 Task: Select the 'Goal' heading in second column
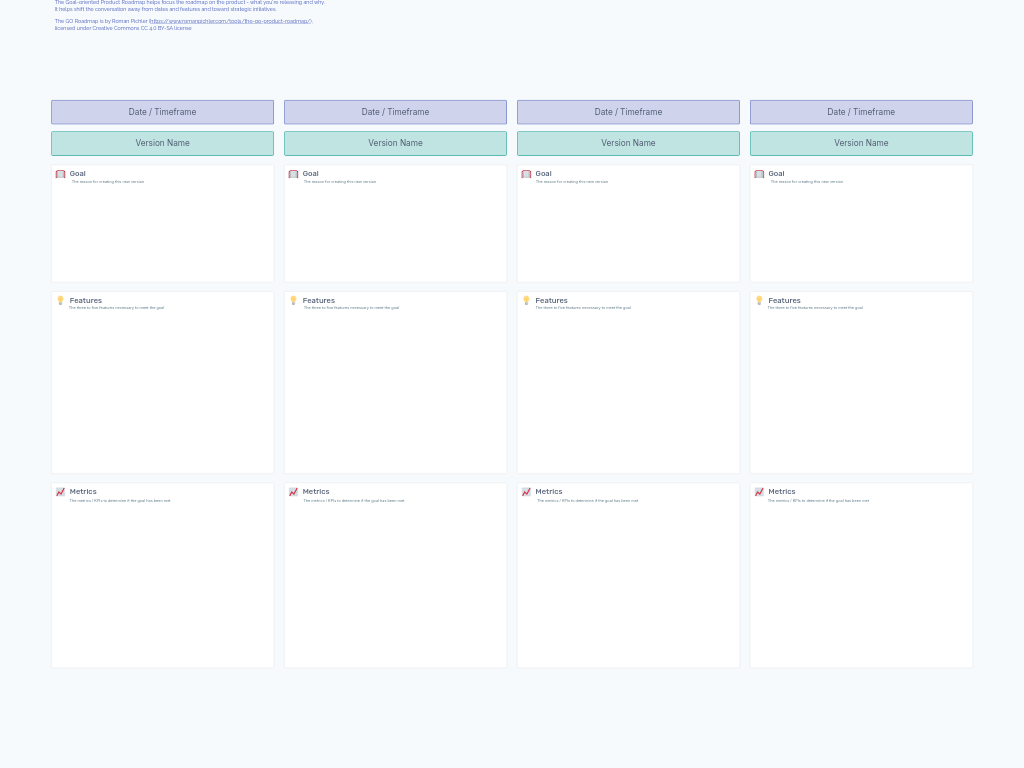click(310, 174)
